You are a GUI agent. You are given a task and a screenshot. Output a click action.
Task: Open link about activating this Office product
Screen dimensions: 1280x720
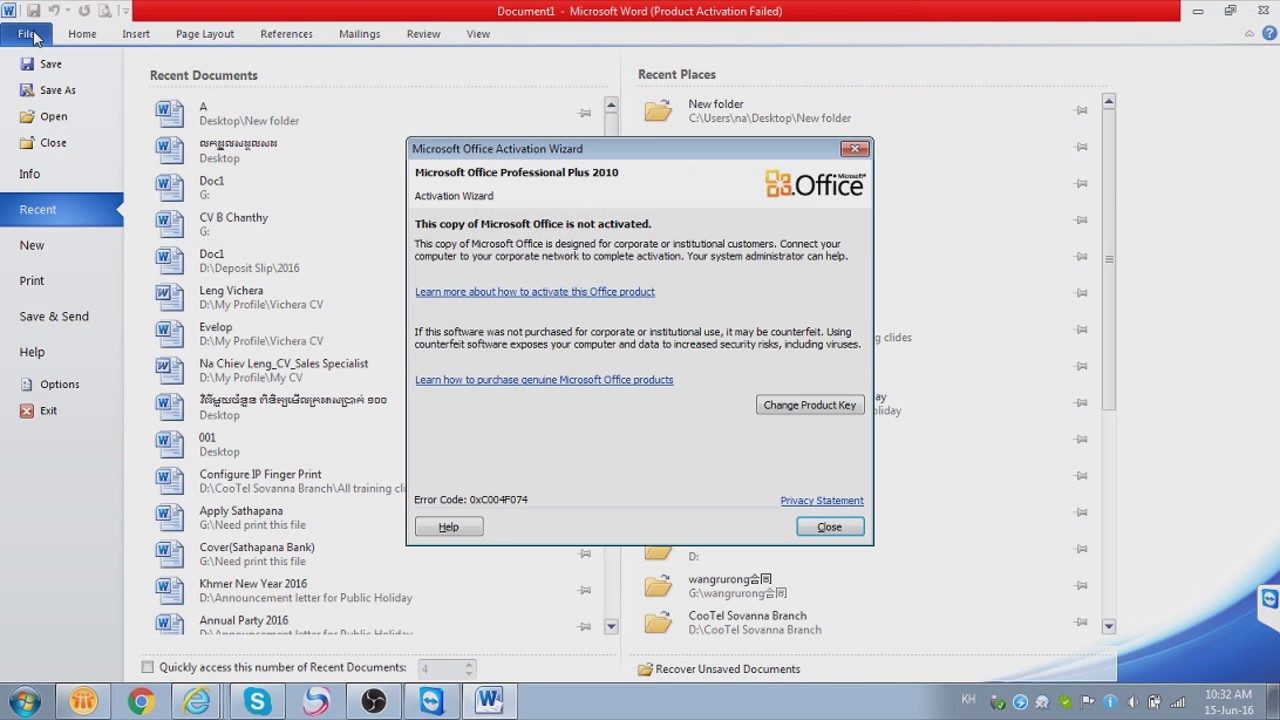(x=535, y=292)
